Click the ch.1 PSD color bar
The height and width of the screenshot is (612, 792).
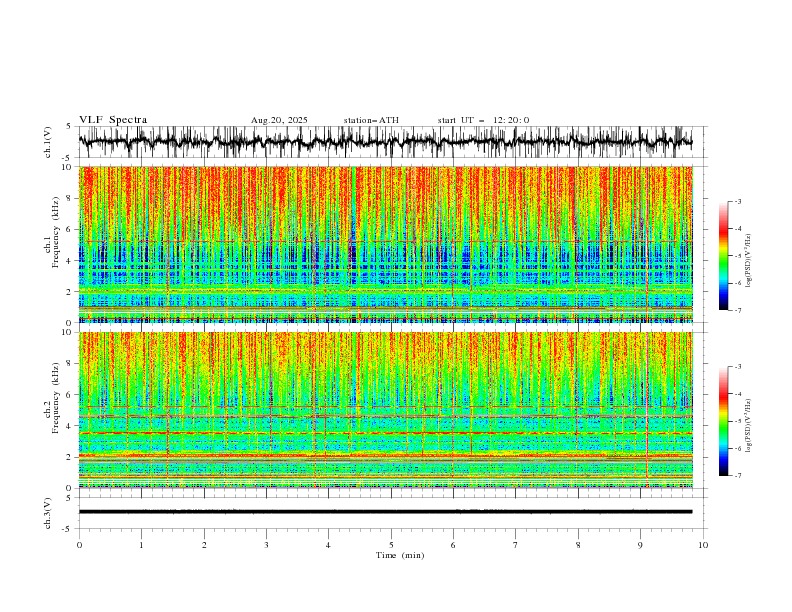723,256
